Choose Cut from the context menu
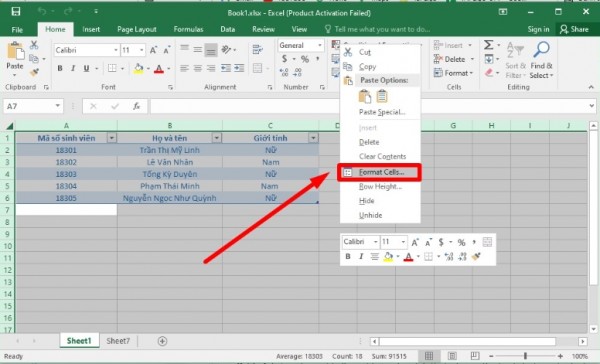This screenshot has width=600, height=364. 380,52
